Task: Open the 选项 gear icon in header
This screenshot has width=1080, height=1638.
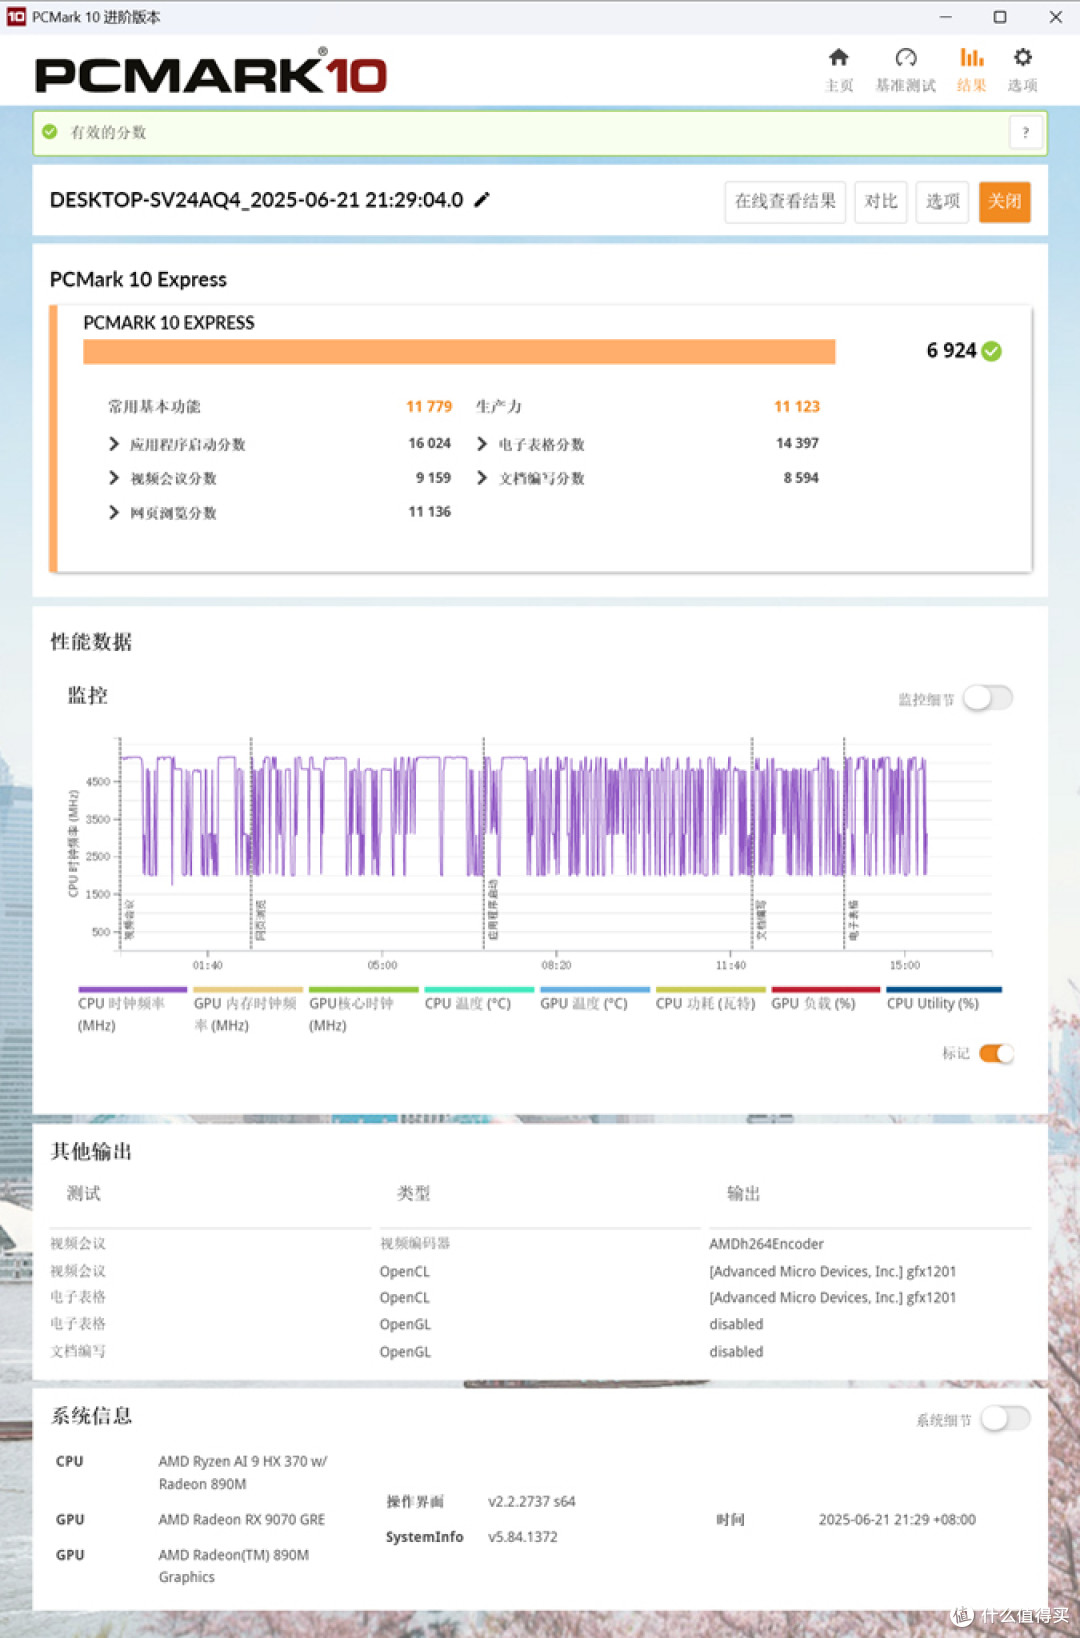Action: pyautogui.click(x=1022, y=58)
